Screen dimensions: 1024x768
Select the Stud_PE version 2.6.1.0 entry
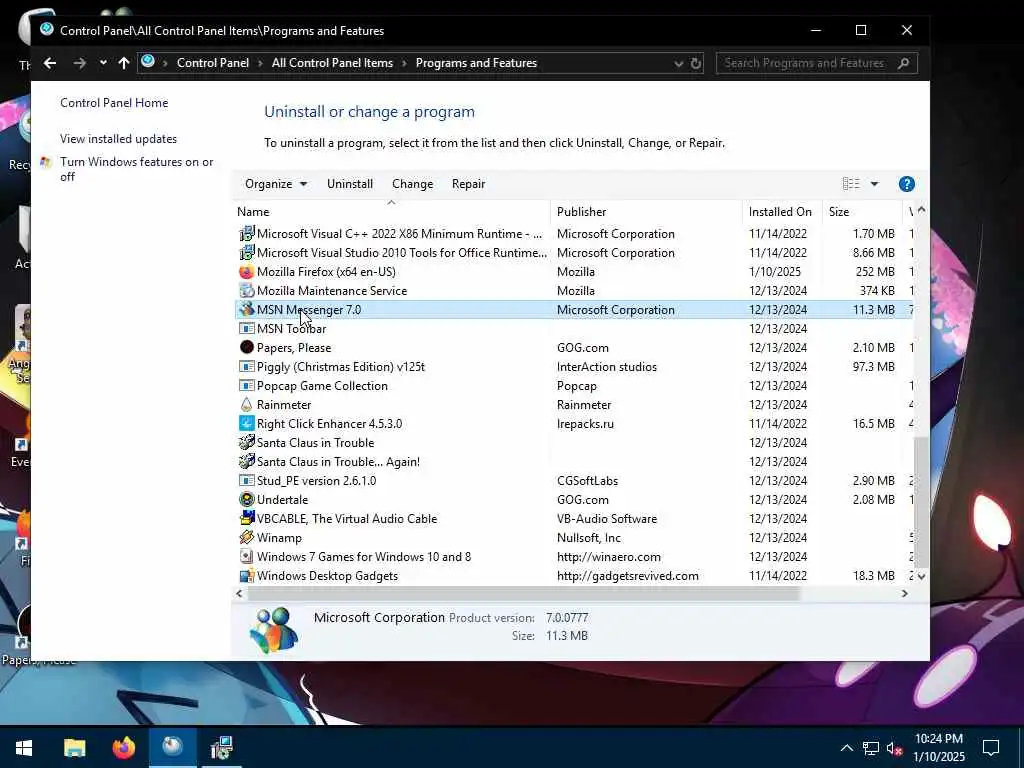click(317, 481)
